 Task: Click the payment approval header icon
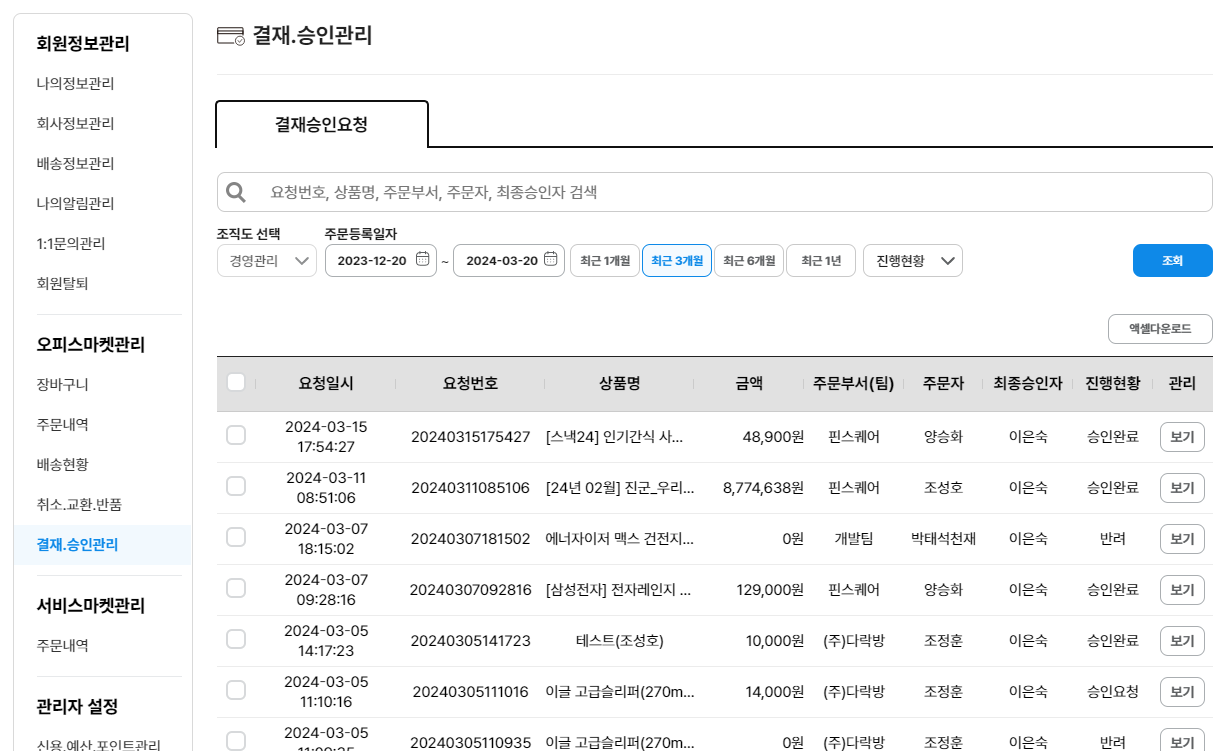click(x=230, y=37)
